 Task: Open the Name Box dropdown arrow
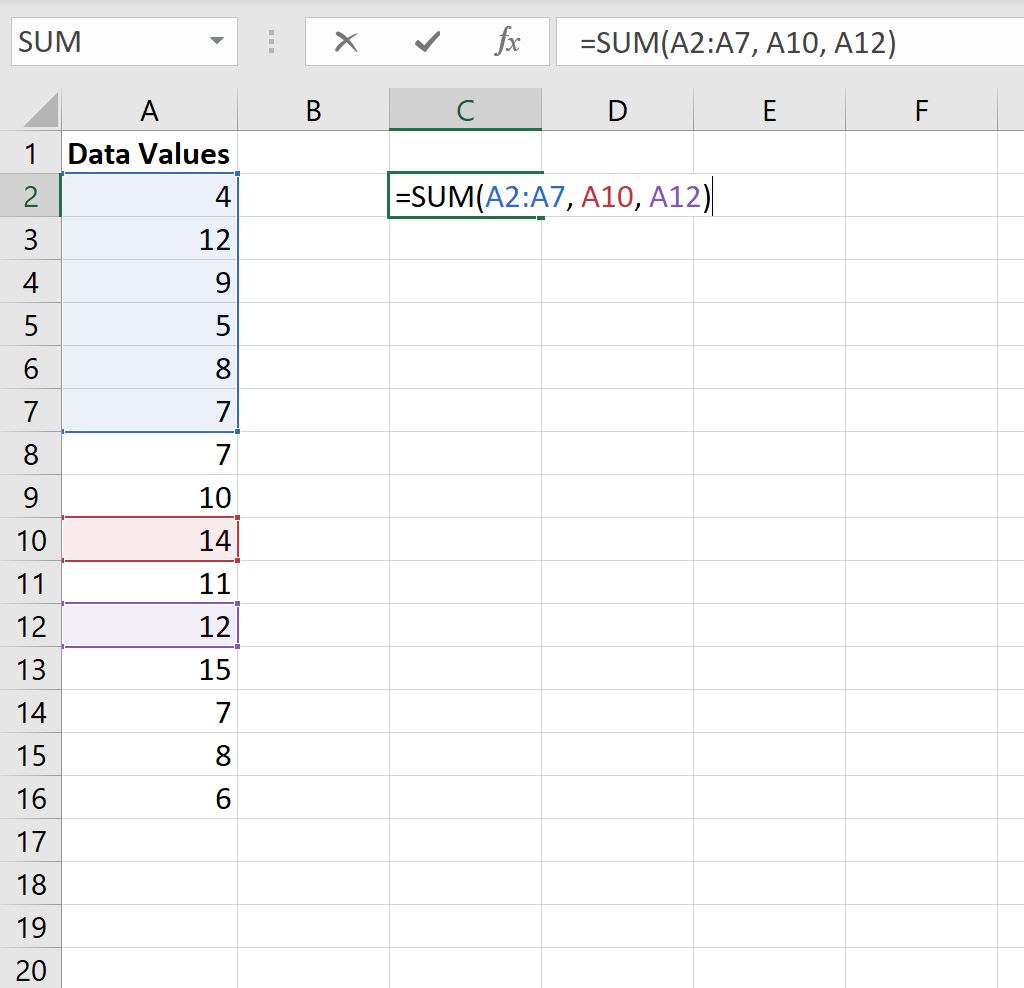tap(213, 41)
